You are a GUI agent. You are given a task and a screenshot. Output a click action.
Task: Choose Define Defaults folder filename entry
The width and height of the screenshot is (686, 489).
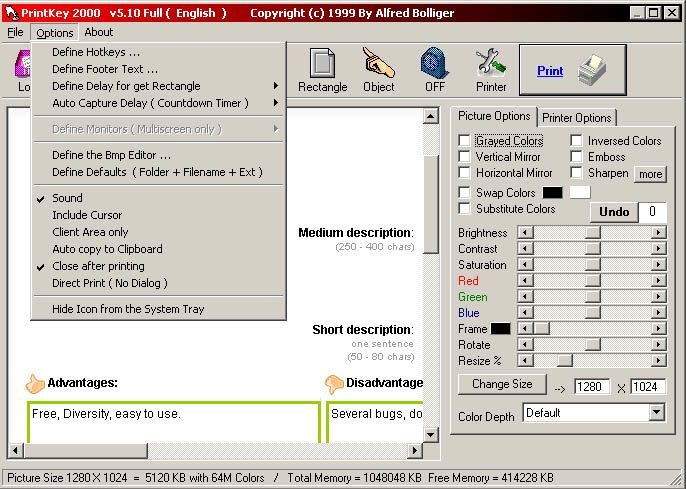159,172
